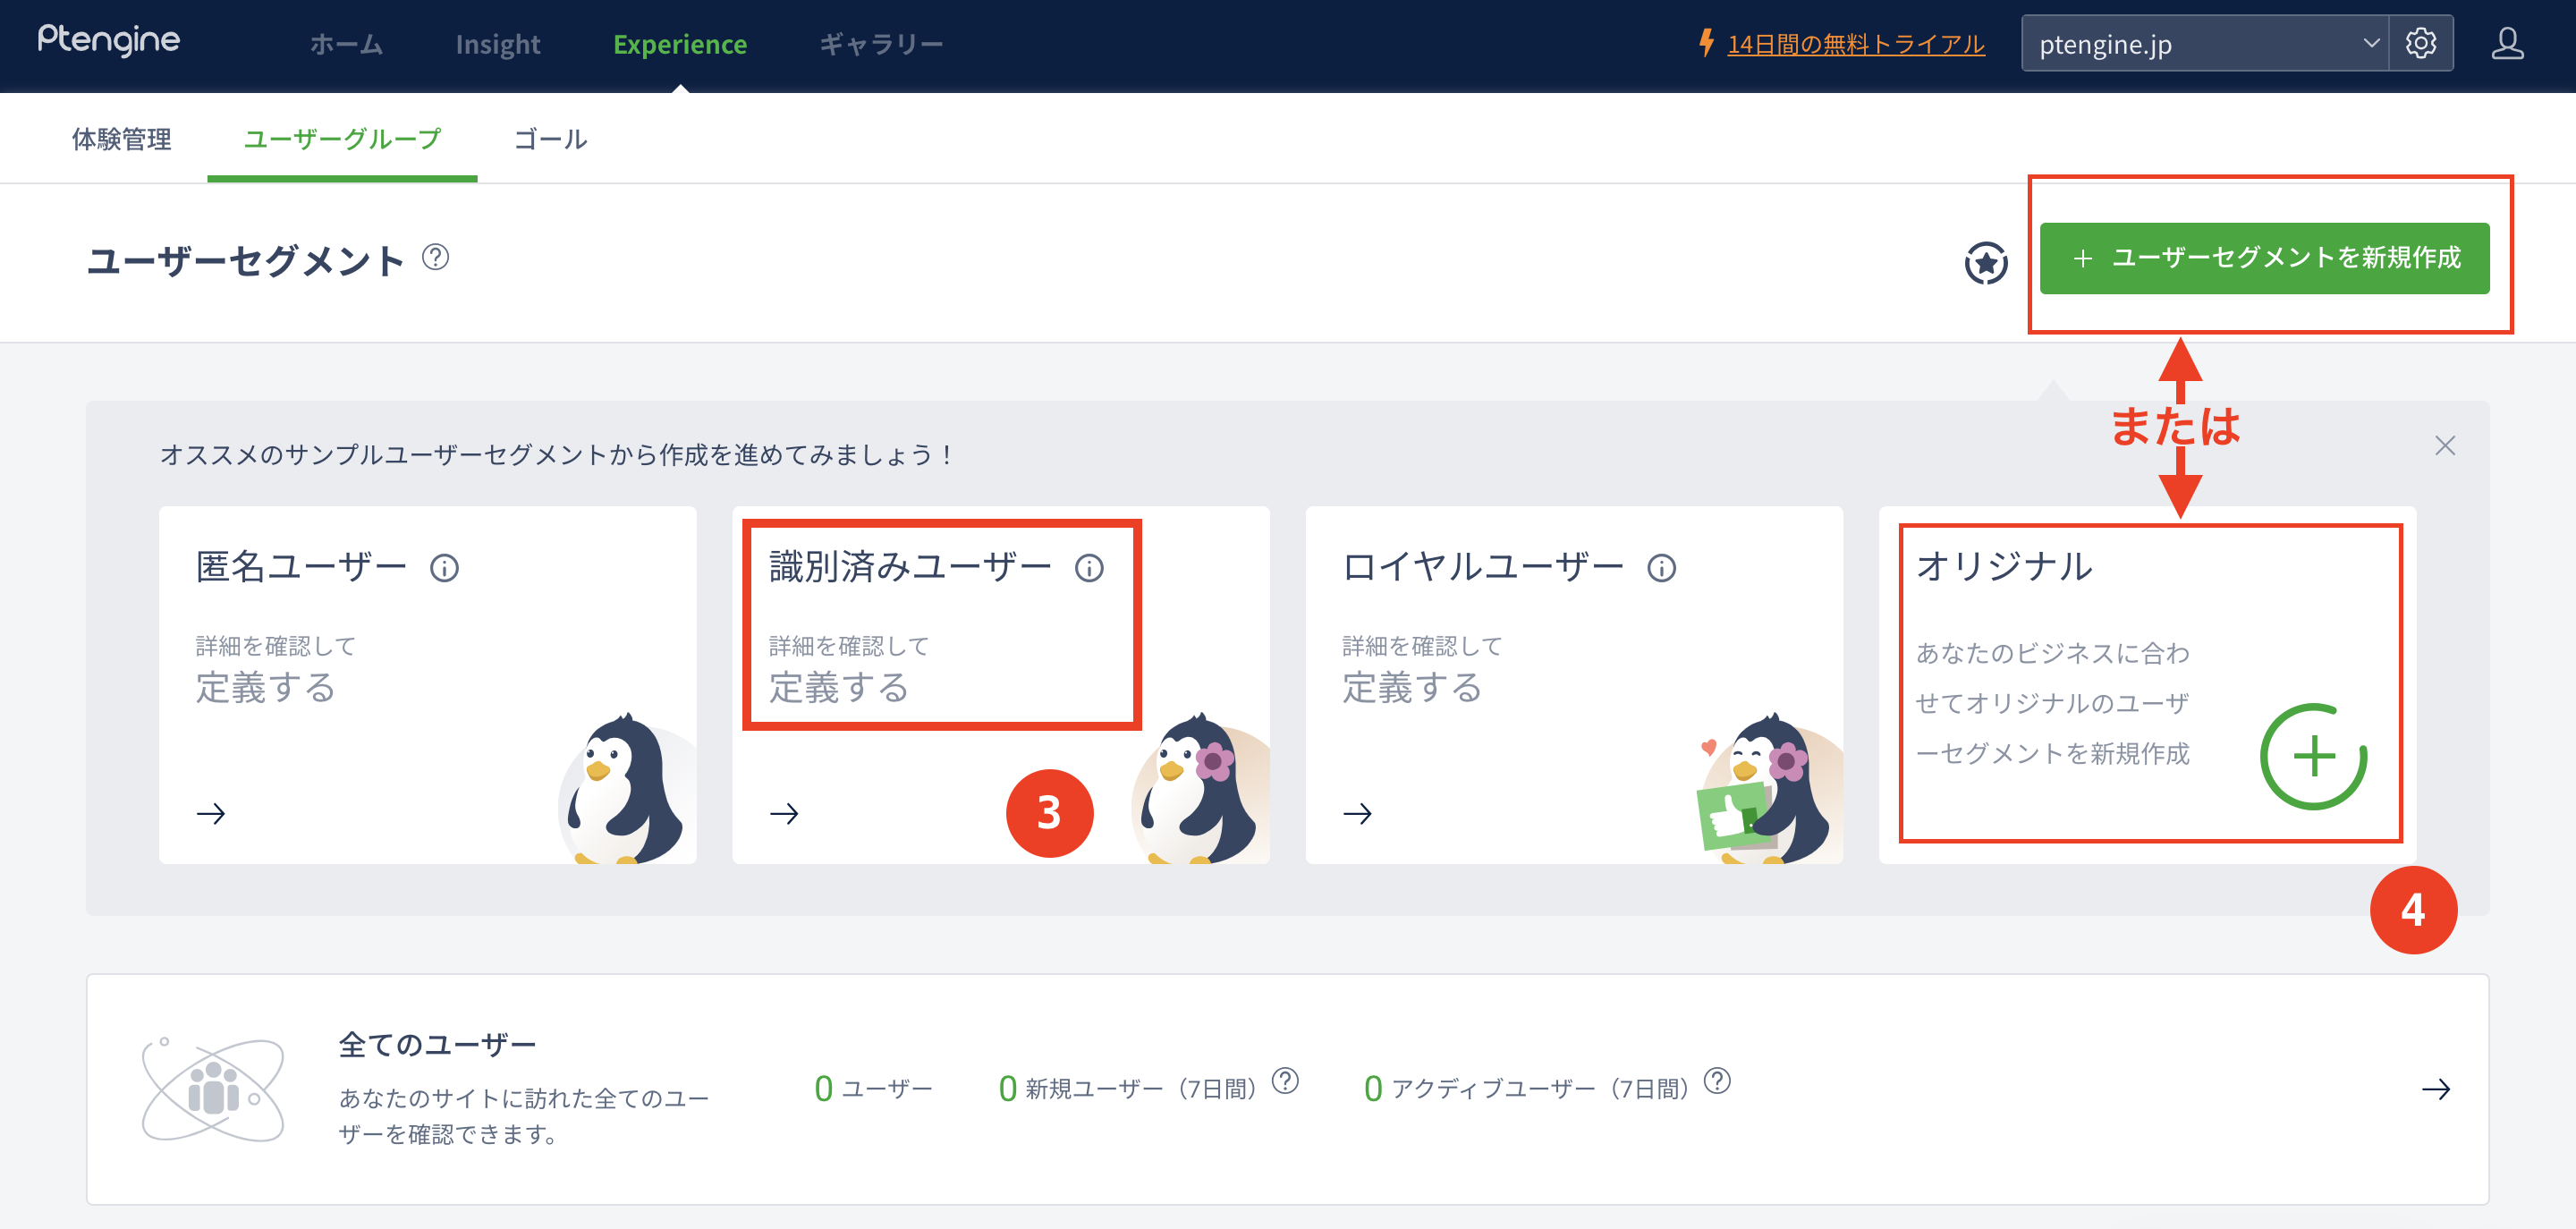Open help icon next to ユーザーセグメント title
The image size is (2576, 1229).
point(435,258)
